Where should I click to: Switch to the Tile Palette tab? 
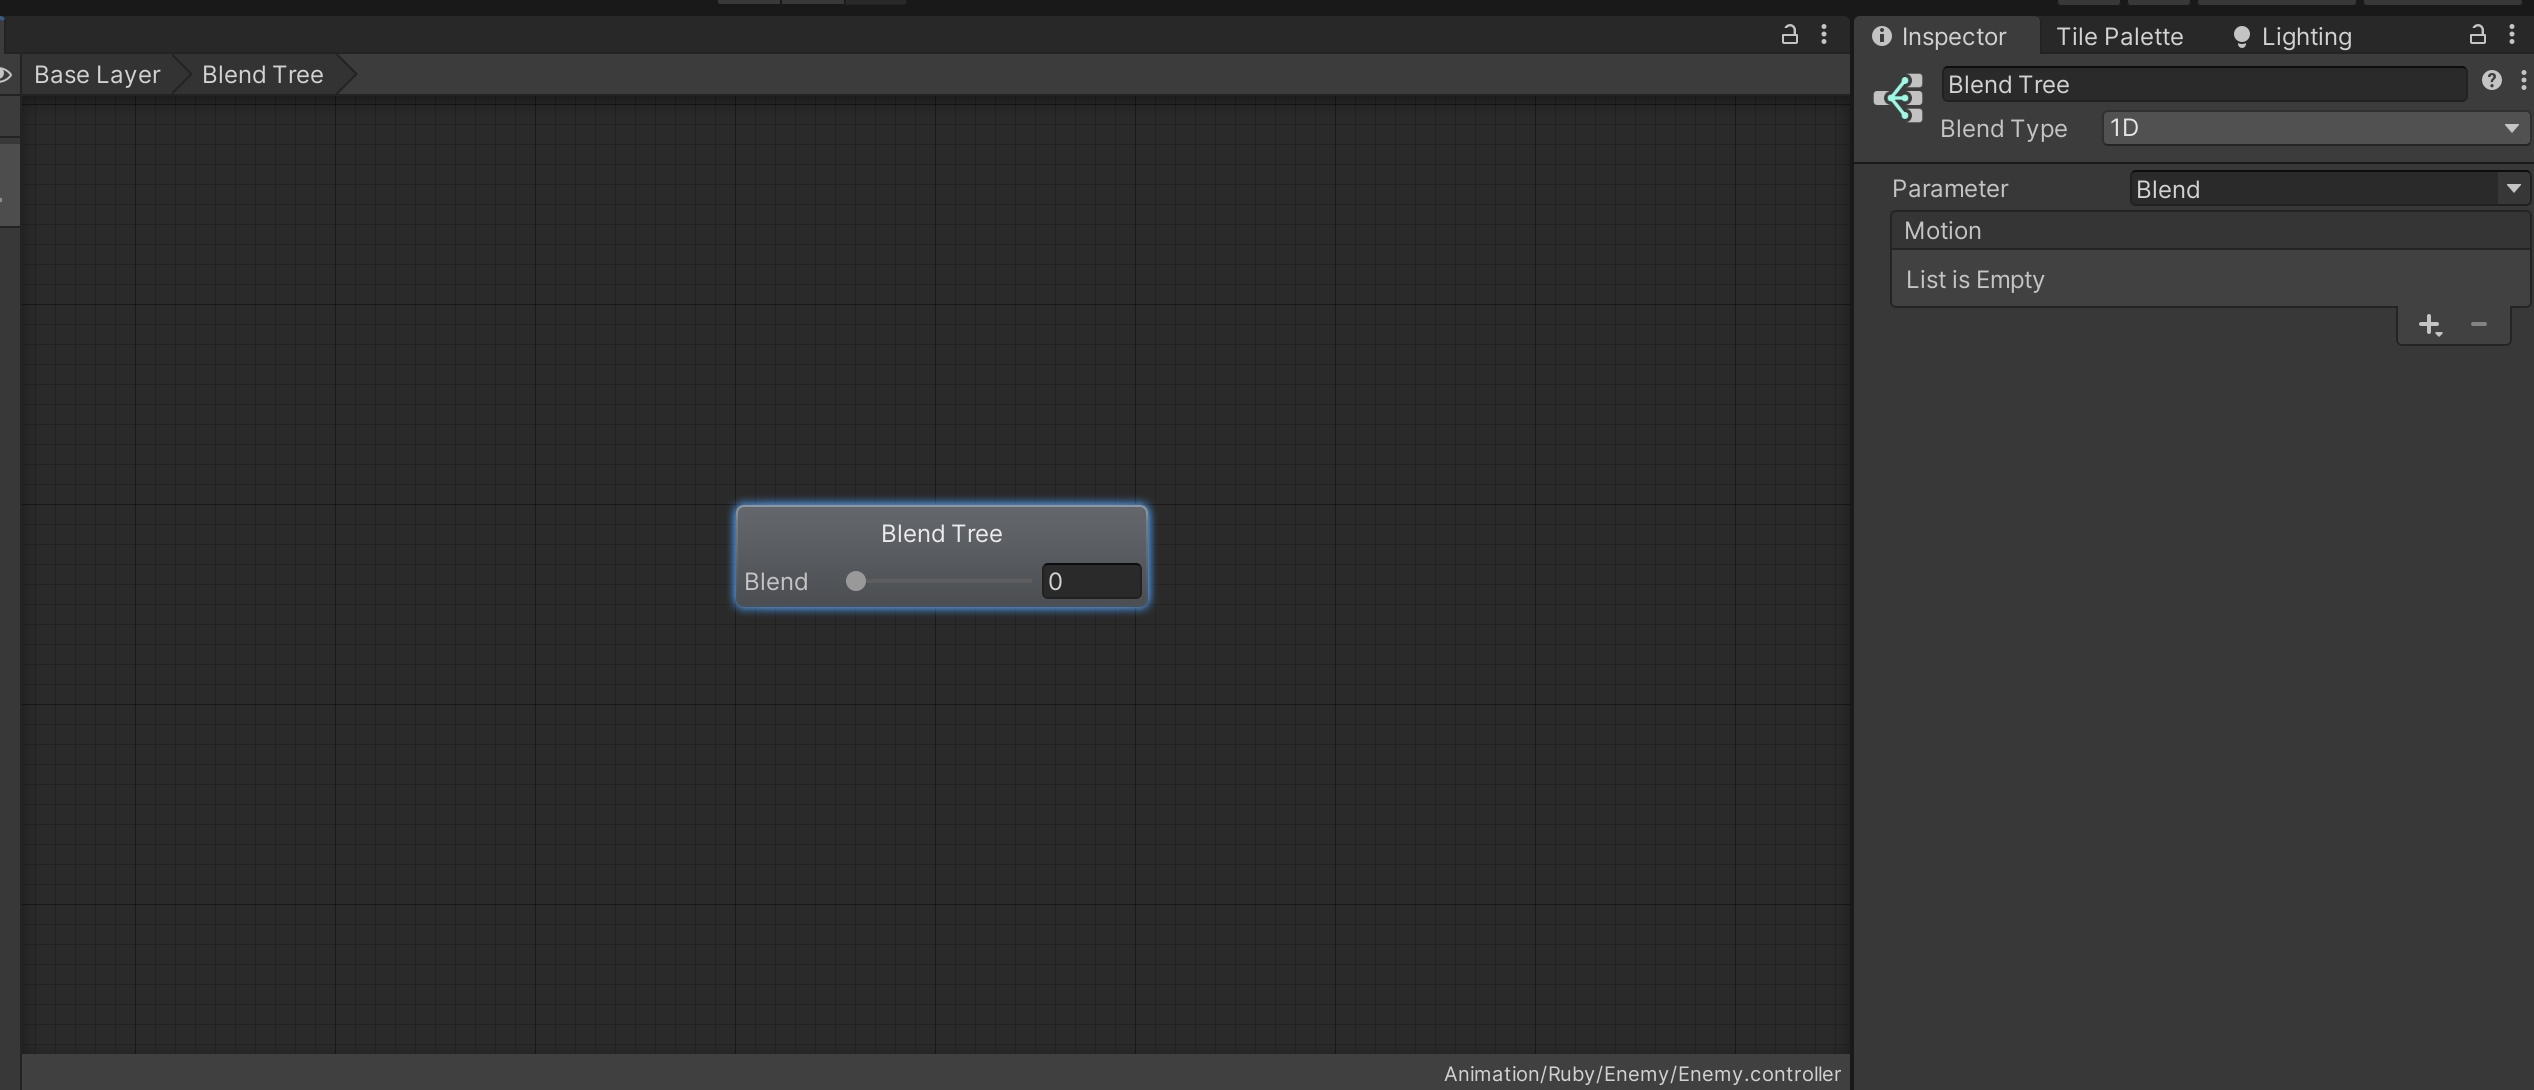(x=2119, y=37)
